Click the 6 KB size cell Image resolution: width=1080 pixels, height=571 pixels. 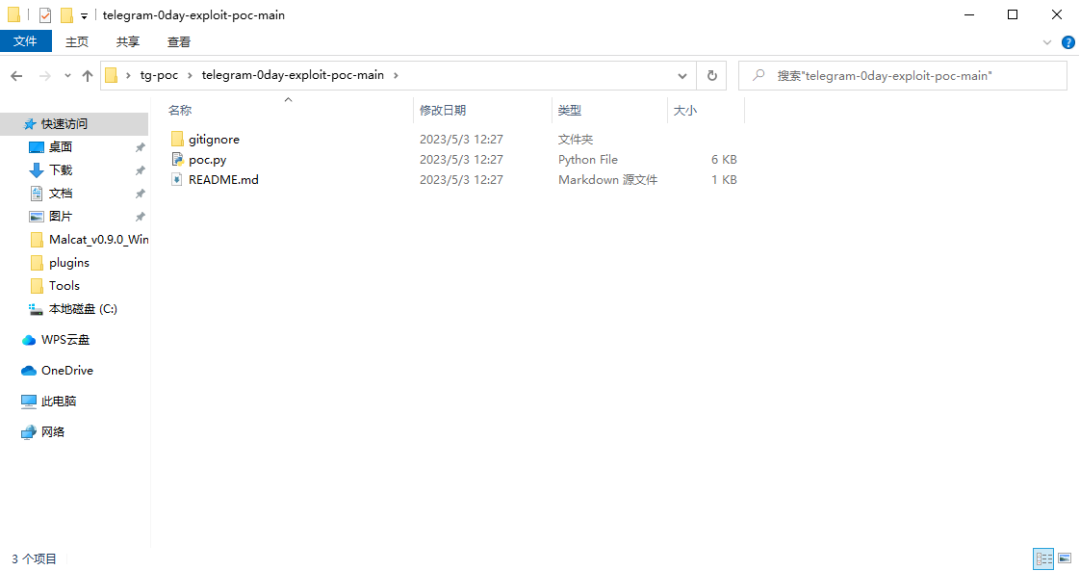tap(724, 159)
